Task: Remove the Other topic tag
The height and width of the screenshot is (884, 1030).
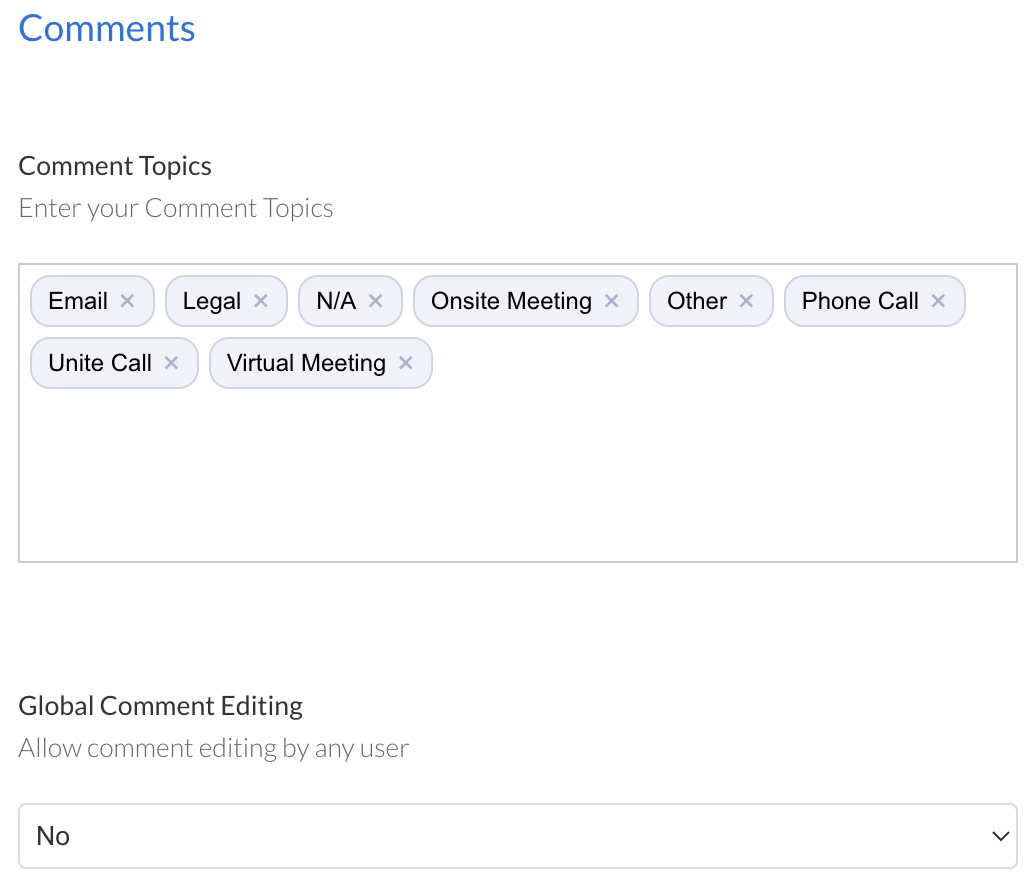Action: coord(745,300)
